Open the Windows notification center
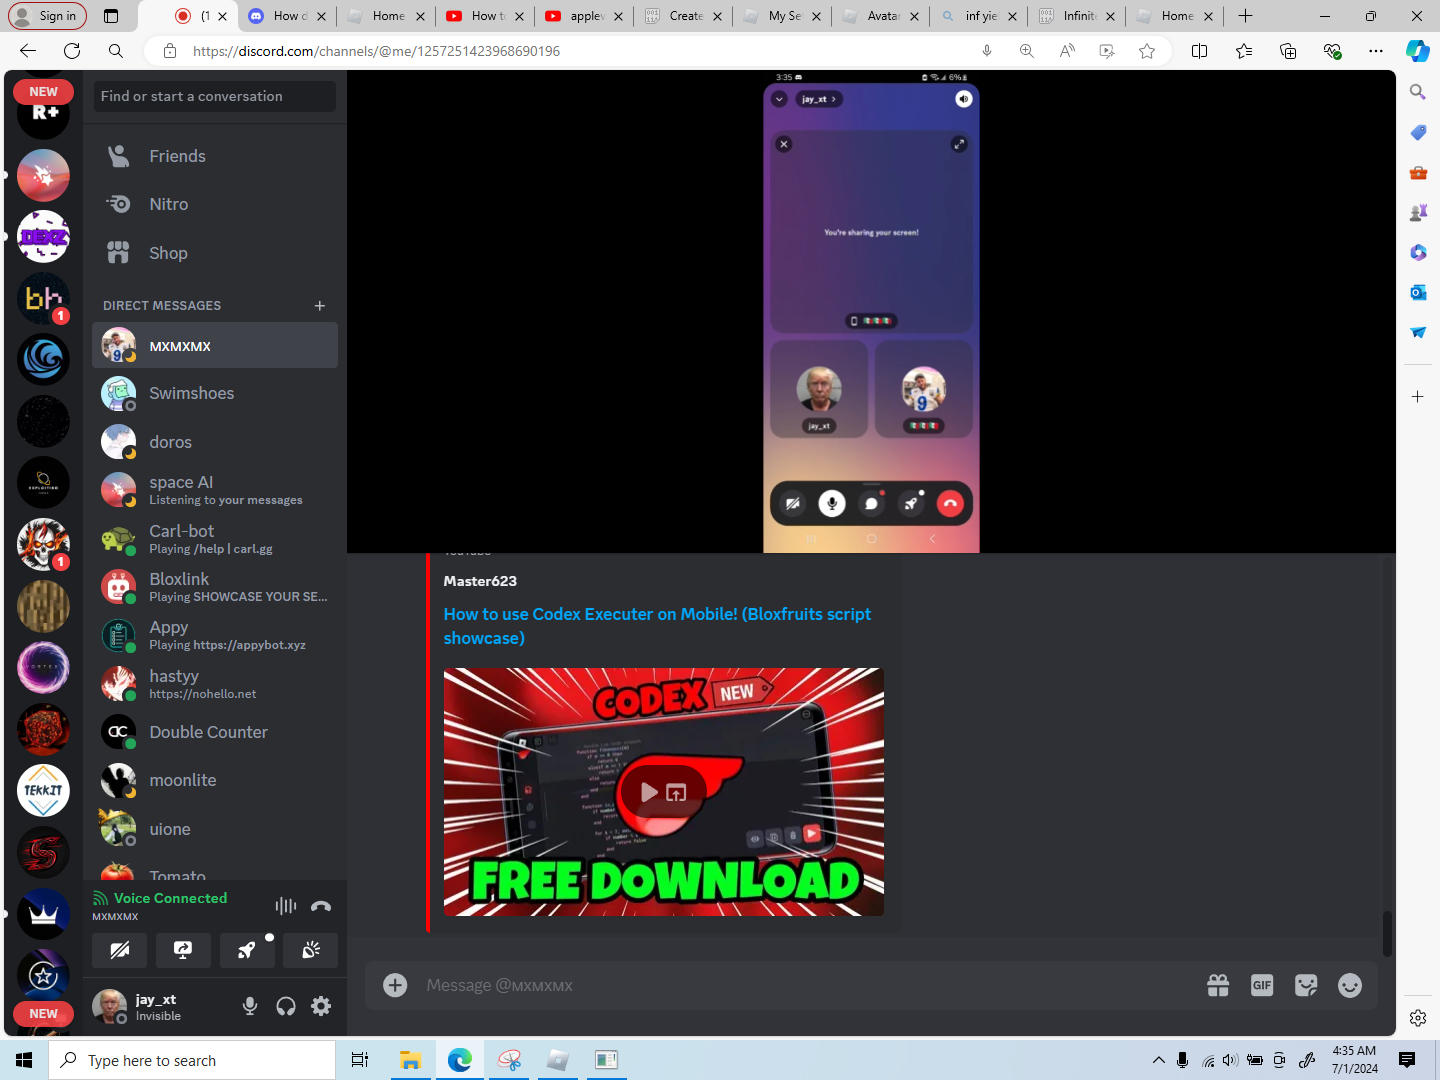The image size is (1440, 1080). click(x=1407, y=1060)
